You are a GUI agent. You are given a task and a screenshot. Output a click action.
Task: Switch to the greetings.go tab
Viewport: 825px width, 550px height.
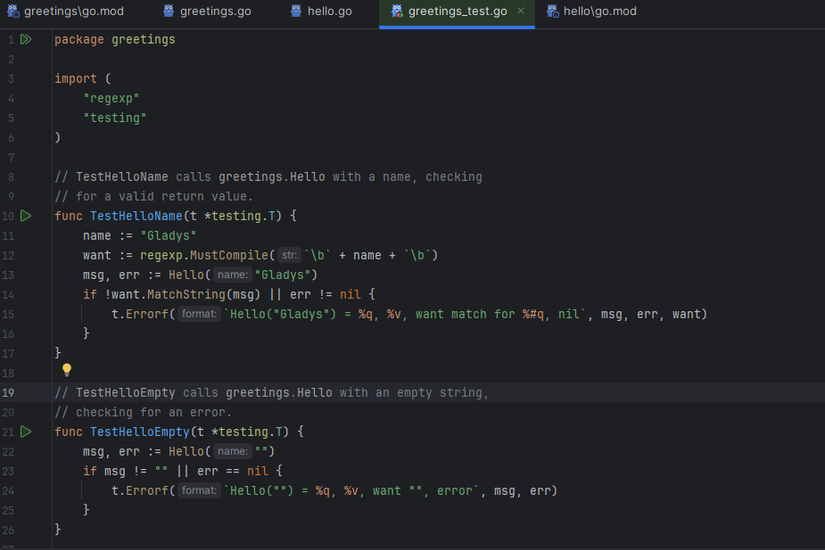tap(207, 11)
